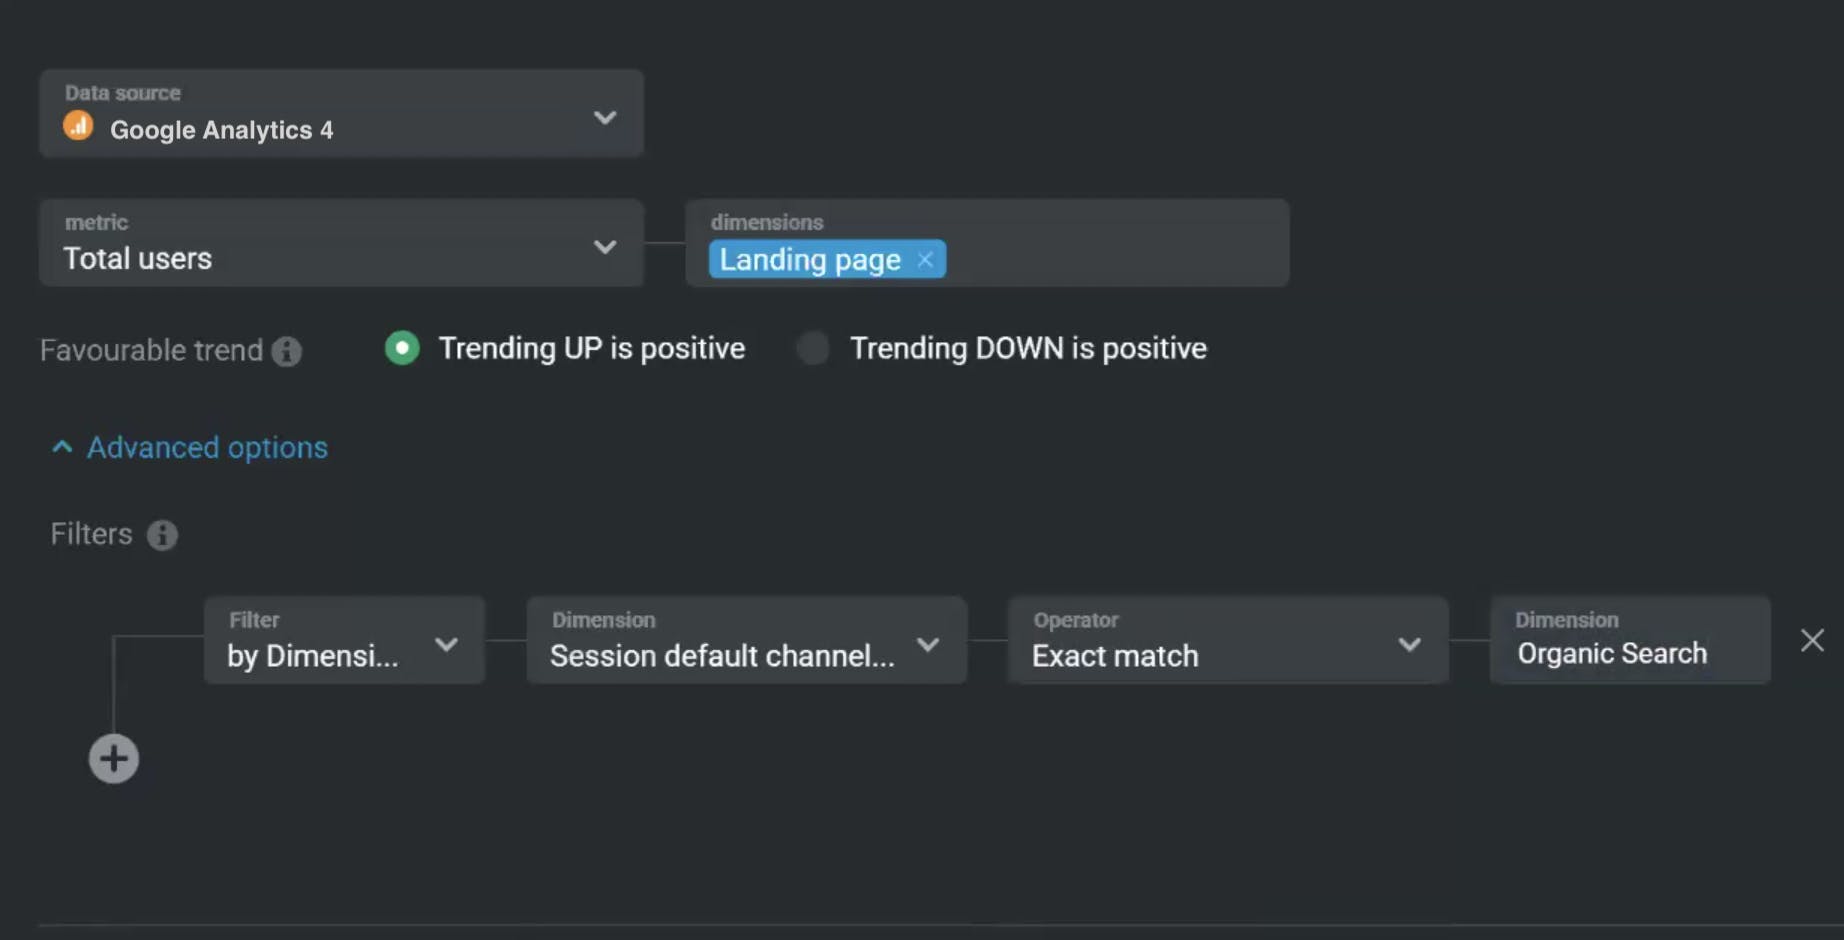Click the Google Analytics 4 text
The image size is (1844, 940).
coord(221,130)
